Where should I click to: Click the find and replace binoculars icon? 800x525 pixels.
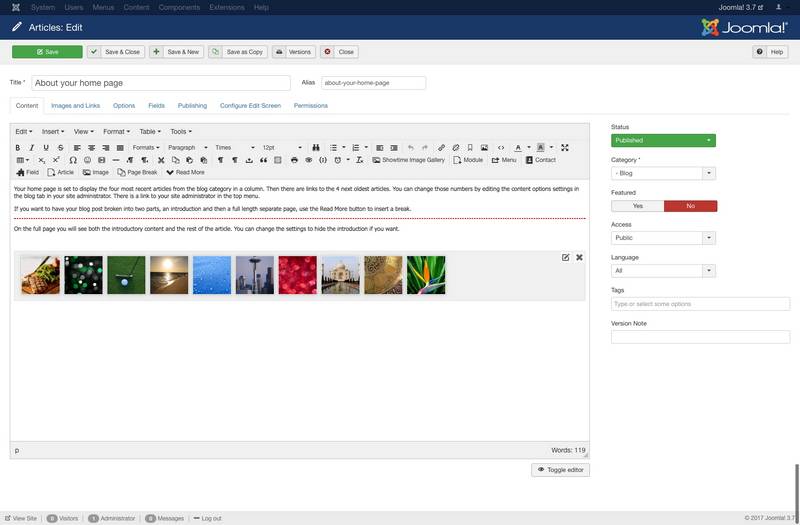pos(315,148)
